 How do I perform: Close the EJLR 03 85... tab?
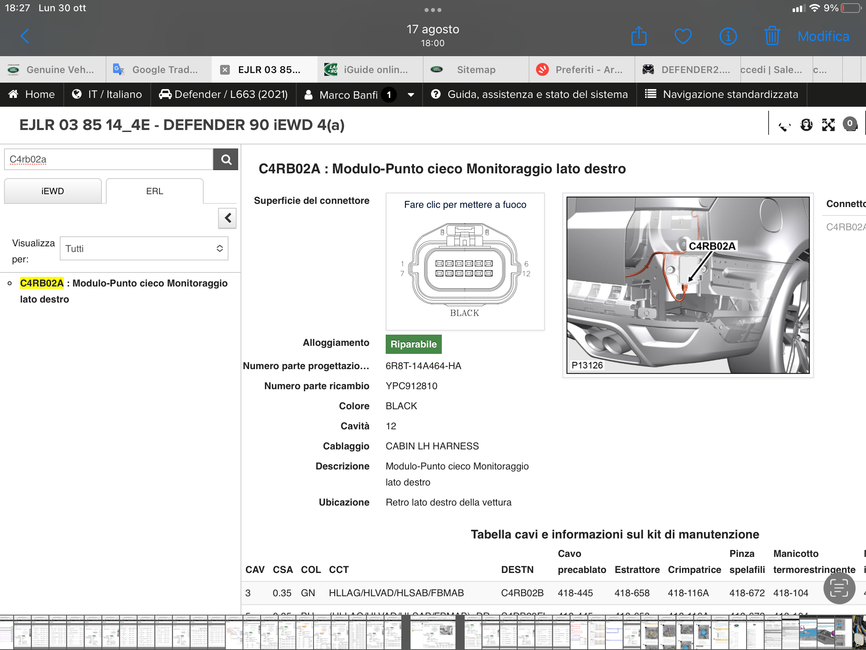[x=225, y=70]
